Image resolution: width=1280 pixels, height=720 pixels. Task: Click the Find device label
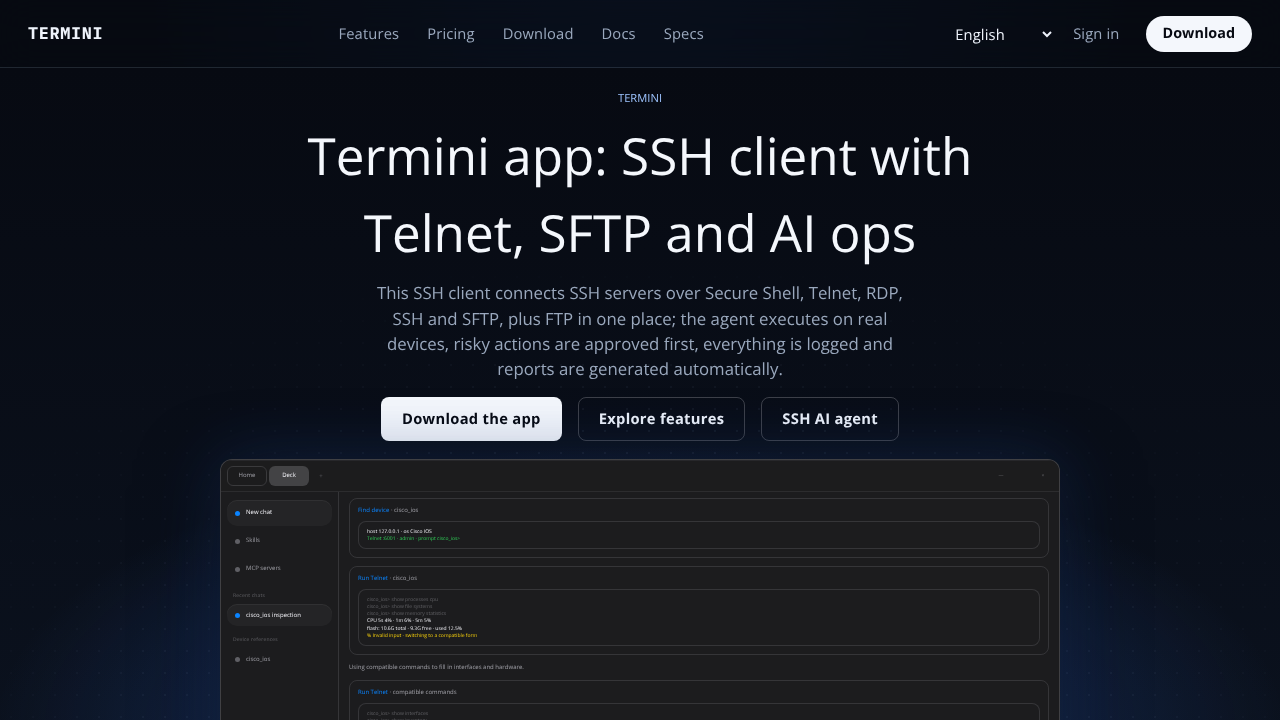(374, 510)
